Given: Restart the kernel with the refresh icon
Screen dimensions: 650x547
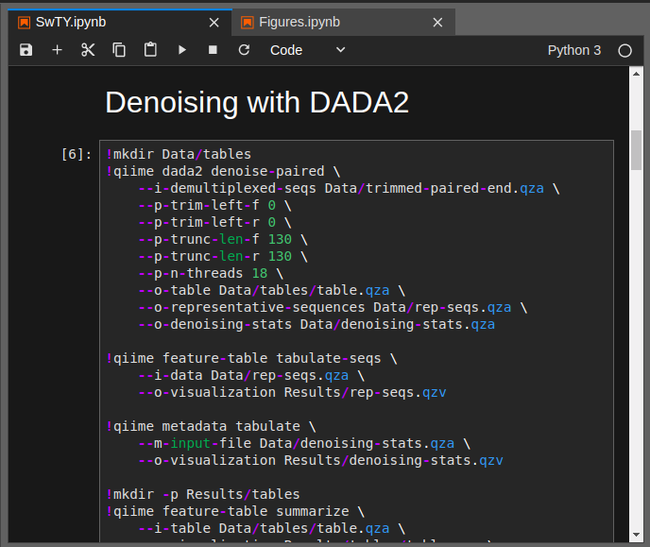Looking at the screenshot, I should click(244, 50).
